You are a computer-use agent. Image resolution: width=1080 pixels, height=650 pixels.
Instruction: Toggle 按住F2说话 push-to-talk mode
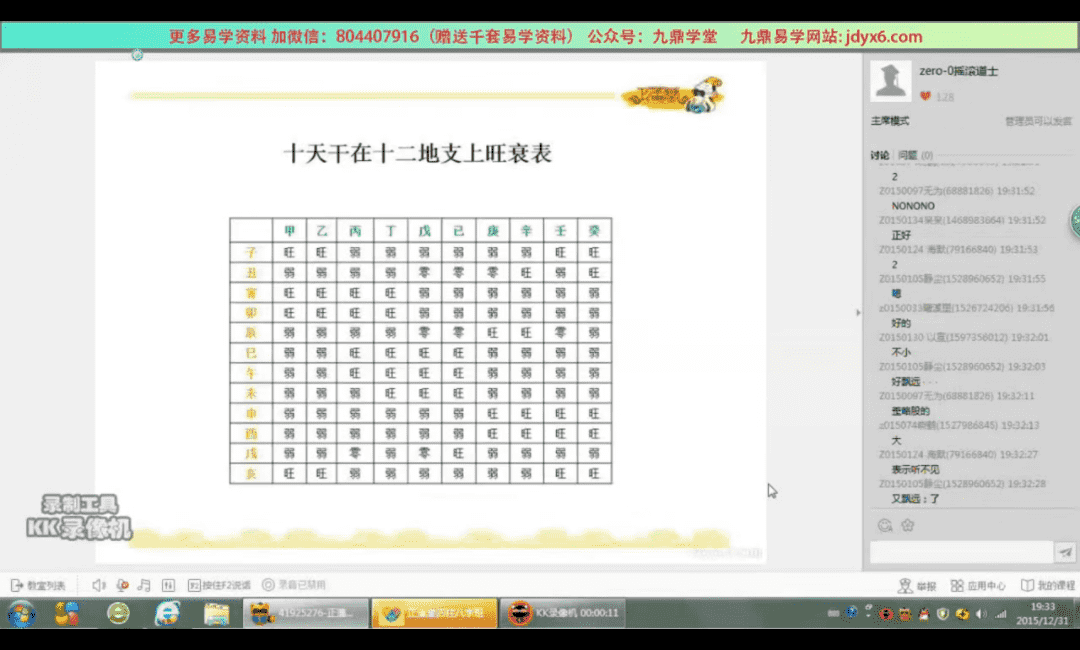tap(218, 585)
